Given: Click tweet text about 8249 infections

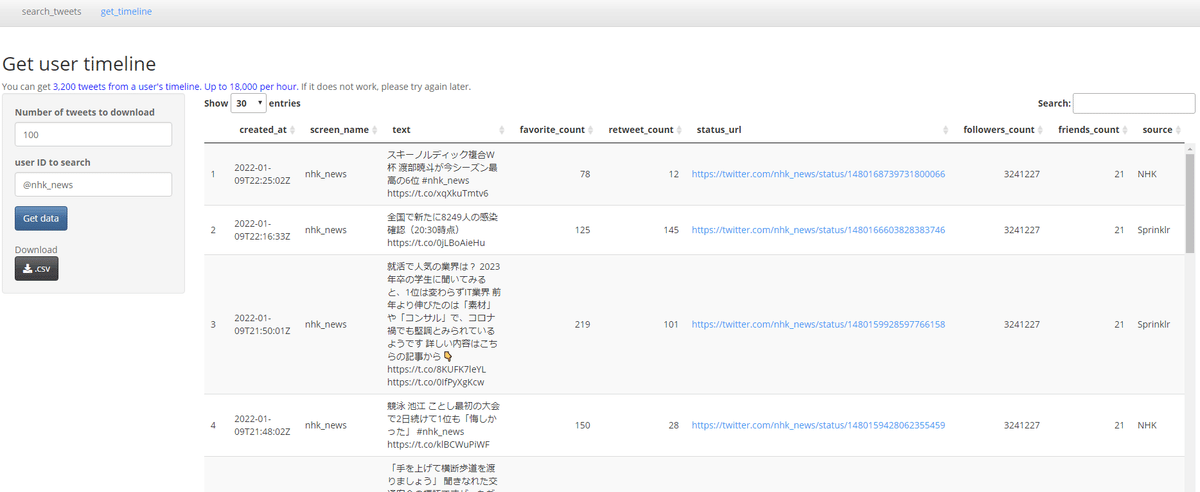Looking at the screenshot, I should point(444,230).
